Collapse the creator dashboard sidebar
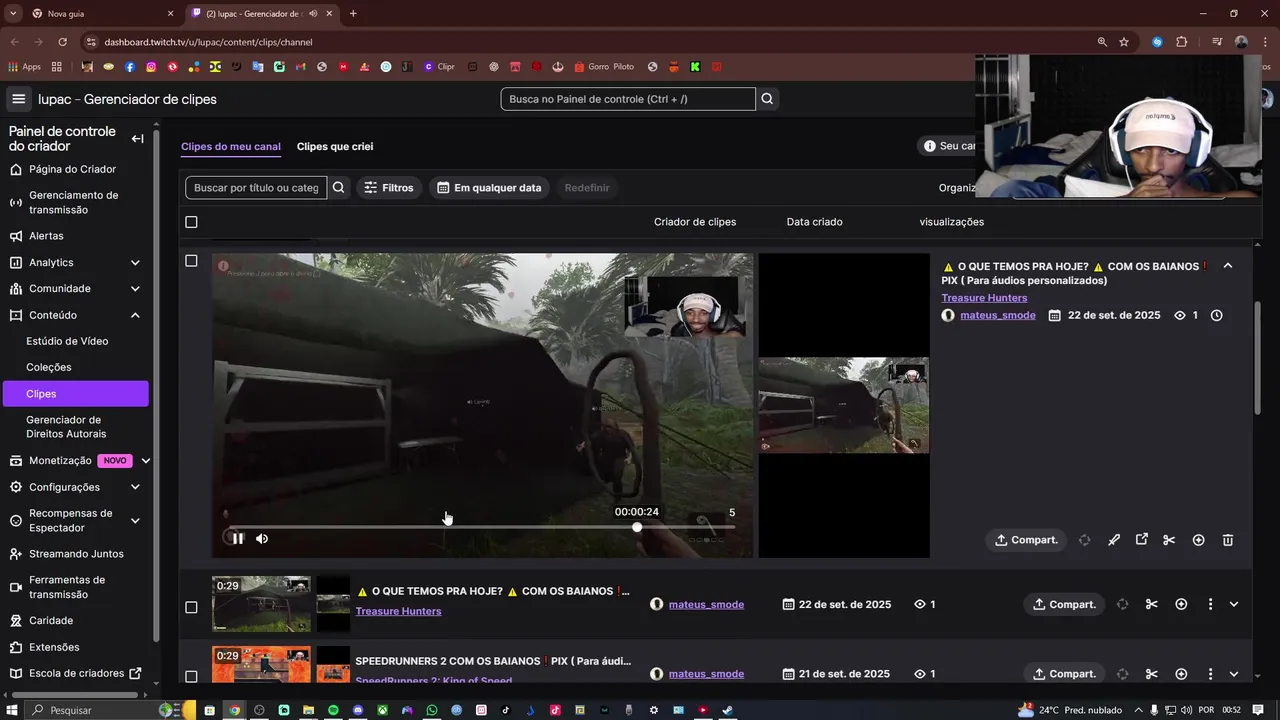The width and height of the screenshot is (1280, 720). [x=137, y=139]
